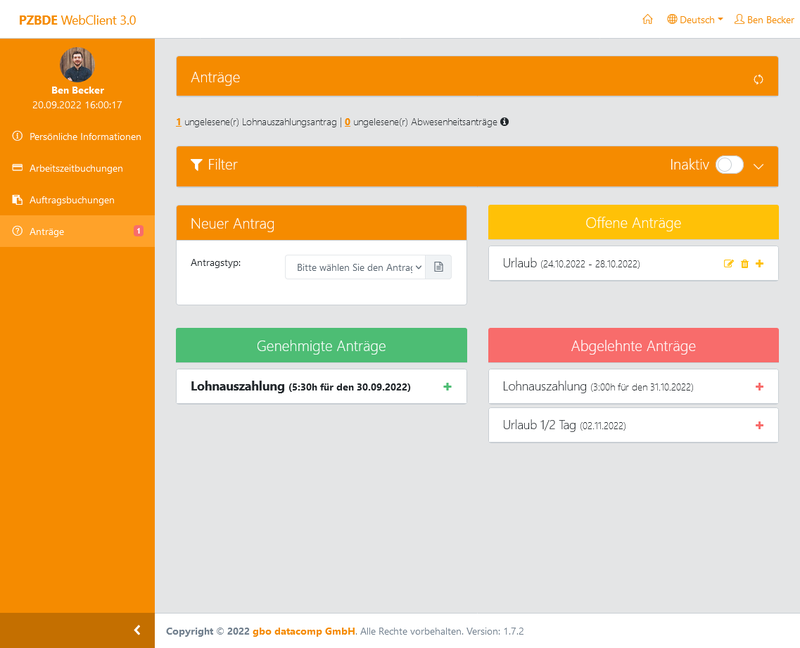
Task: Expand open Urlaub request with plus
Action: [760, 264]
